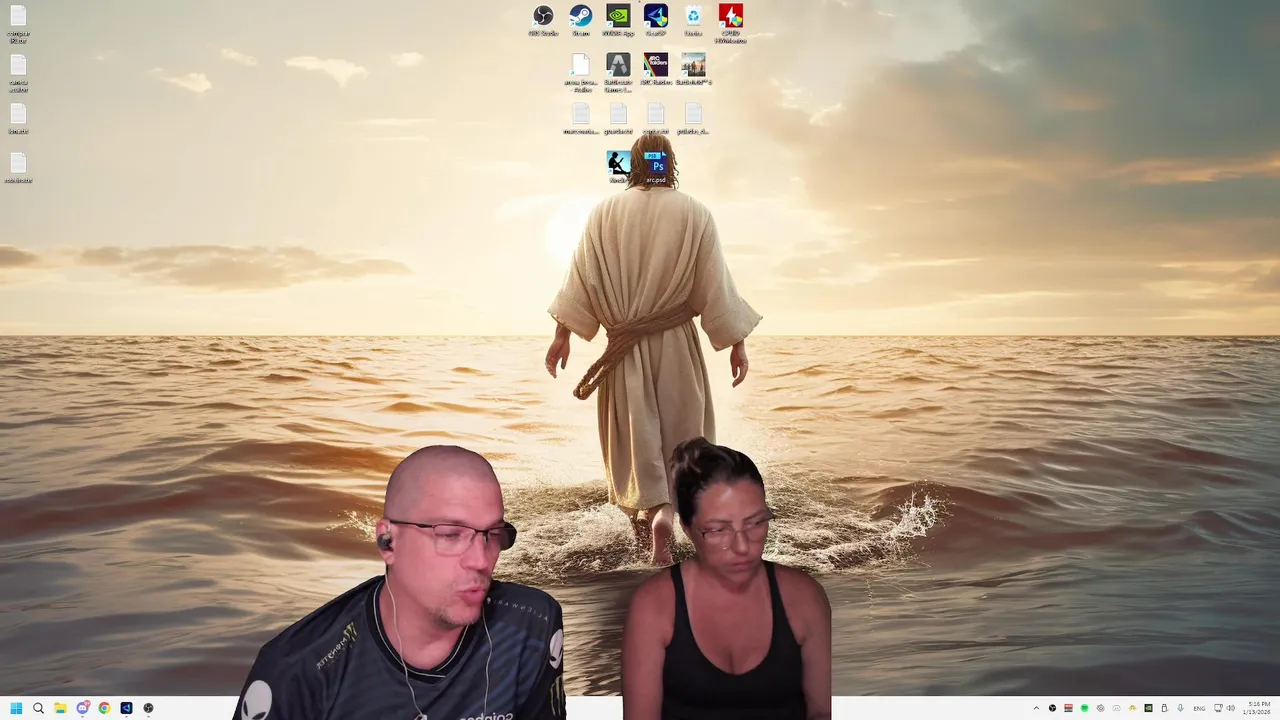The width and height of the screenshot is (1280, 720).
Task: Open network settings from the tray
Action: [x=1218, y=708]
